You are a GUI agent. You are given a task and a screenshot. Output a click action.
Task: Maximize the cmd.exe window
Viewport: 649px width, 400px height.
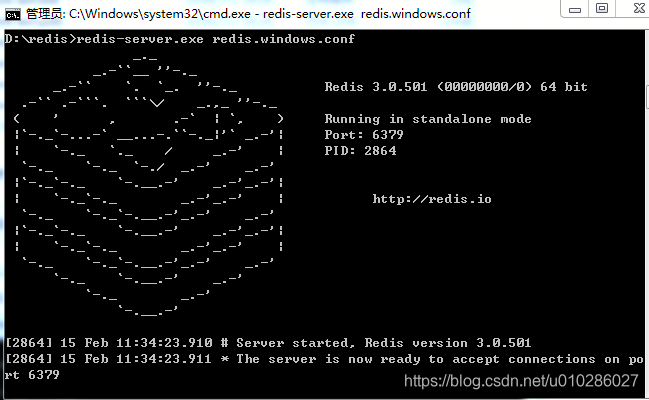pyautogui.click(x=602, y=8)
